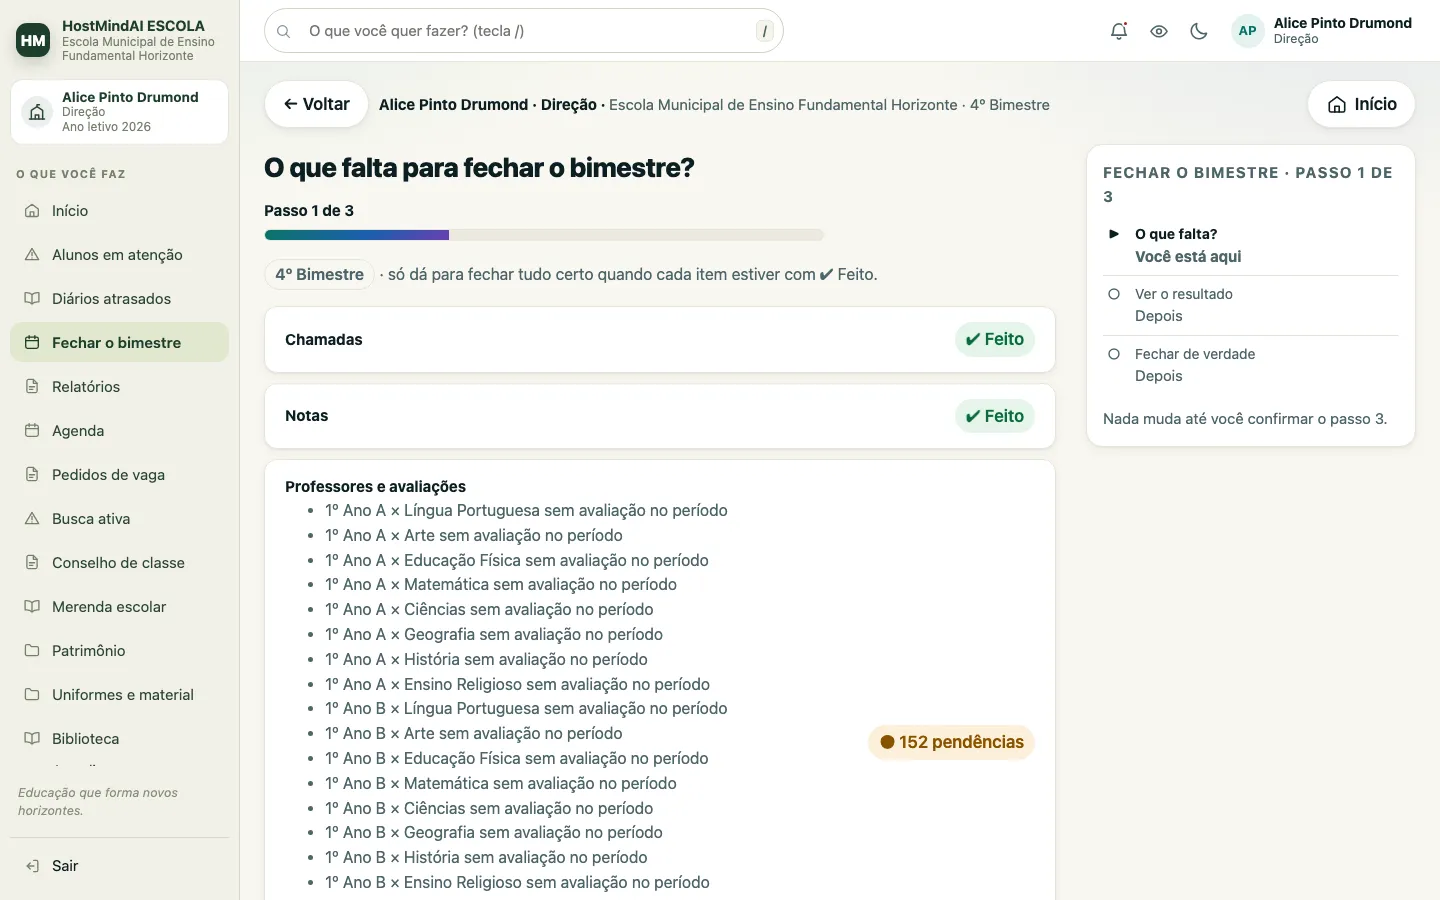Open Alunos em atenção in sidebar
Viewport: 1440px width, 900px height.
(x=119, y=255)
